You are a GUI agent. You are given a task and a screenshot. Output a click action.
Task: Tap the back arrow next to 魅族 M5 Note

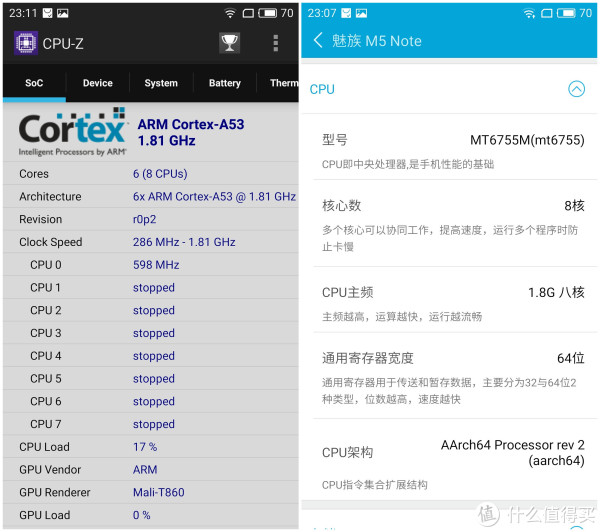[x=318, y=40]
